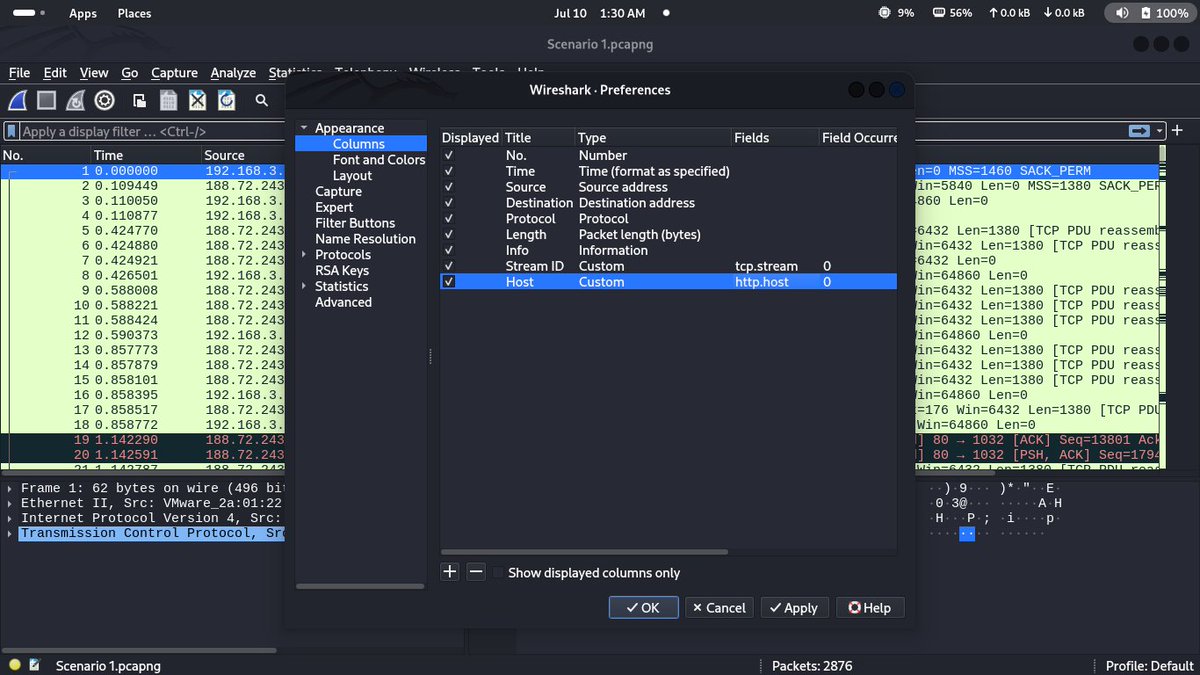Expand the Protocols preferences node
The width and height of the screenshot is (1200, 675).
click(304, 255)
